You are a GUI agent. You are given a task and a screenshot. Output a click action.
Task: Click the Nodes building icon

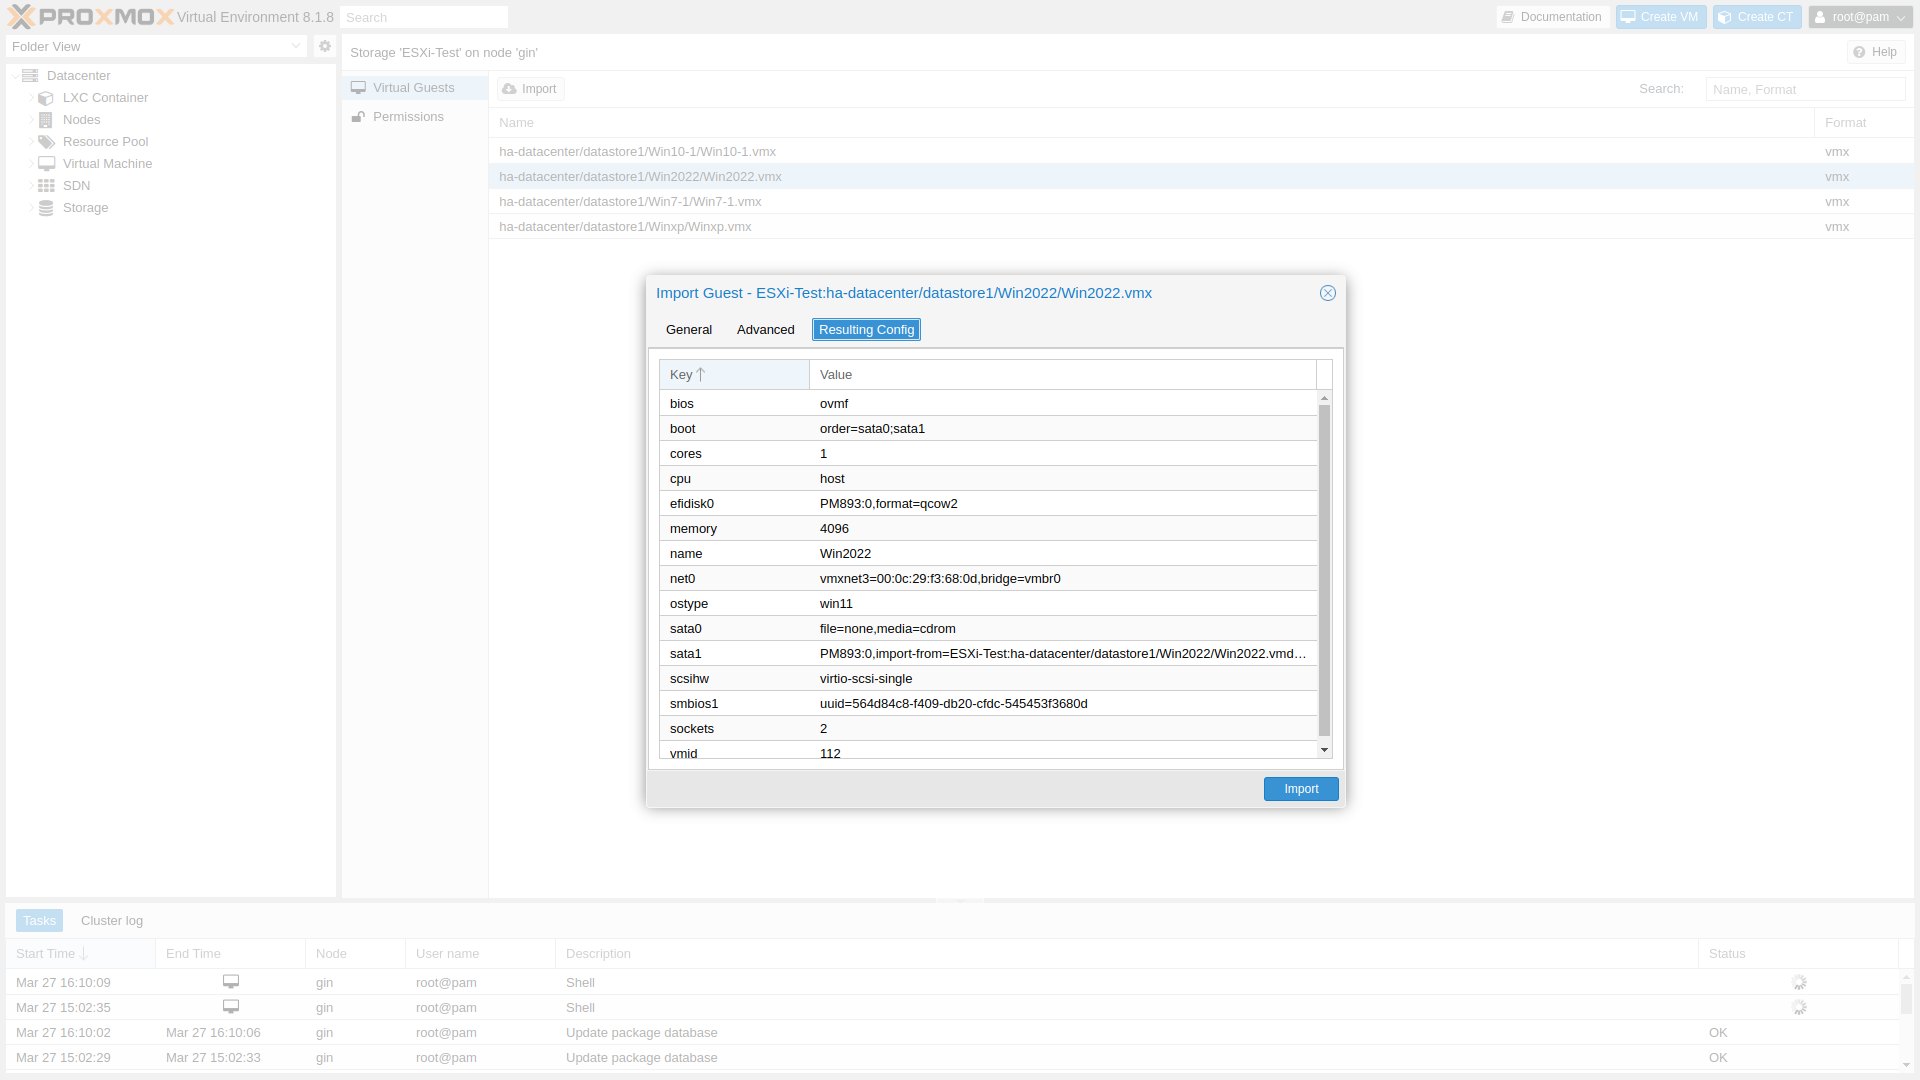(46, 120)
